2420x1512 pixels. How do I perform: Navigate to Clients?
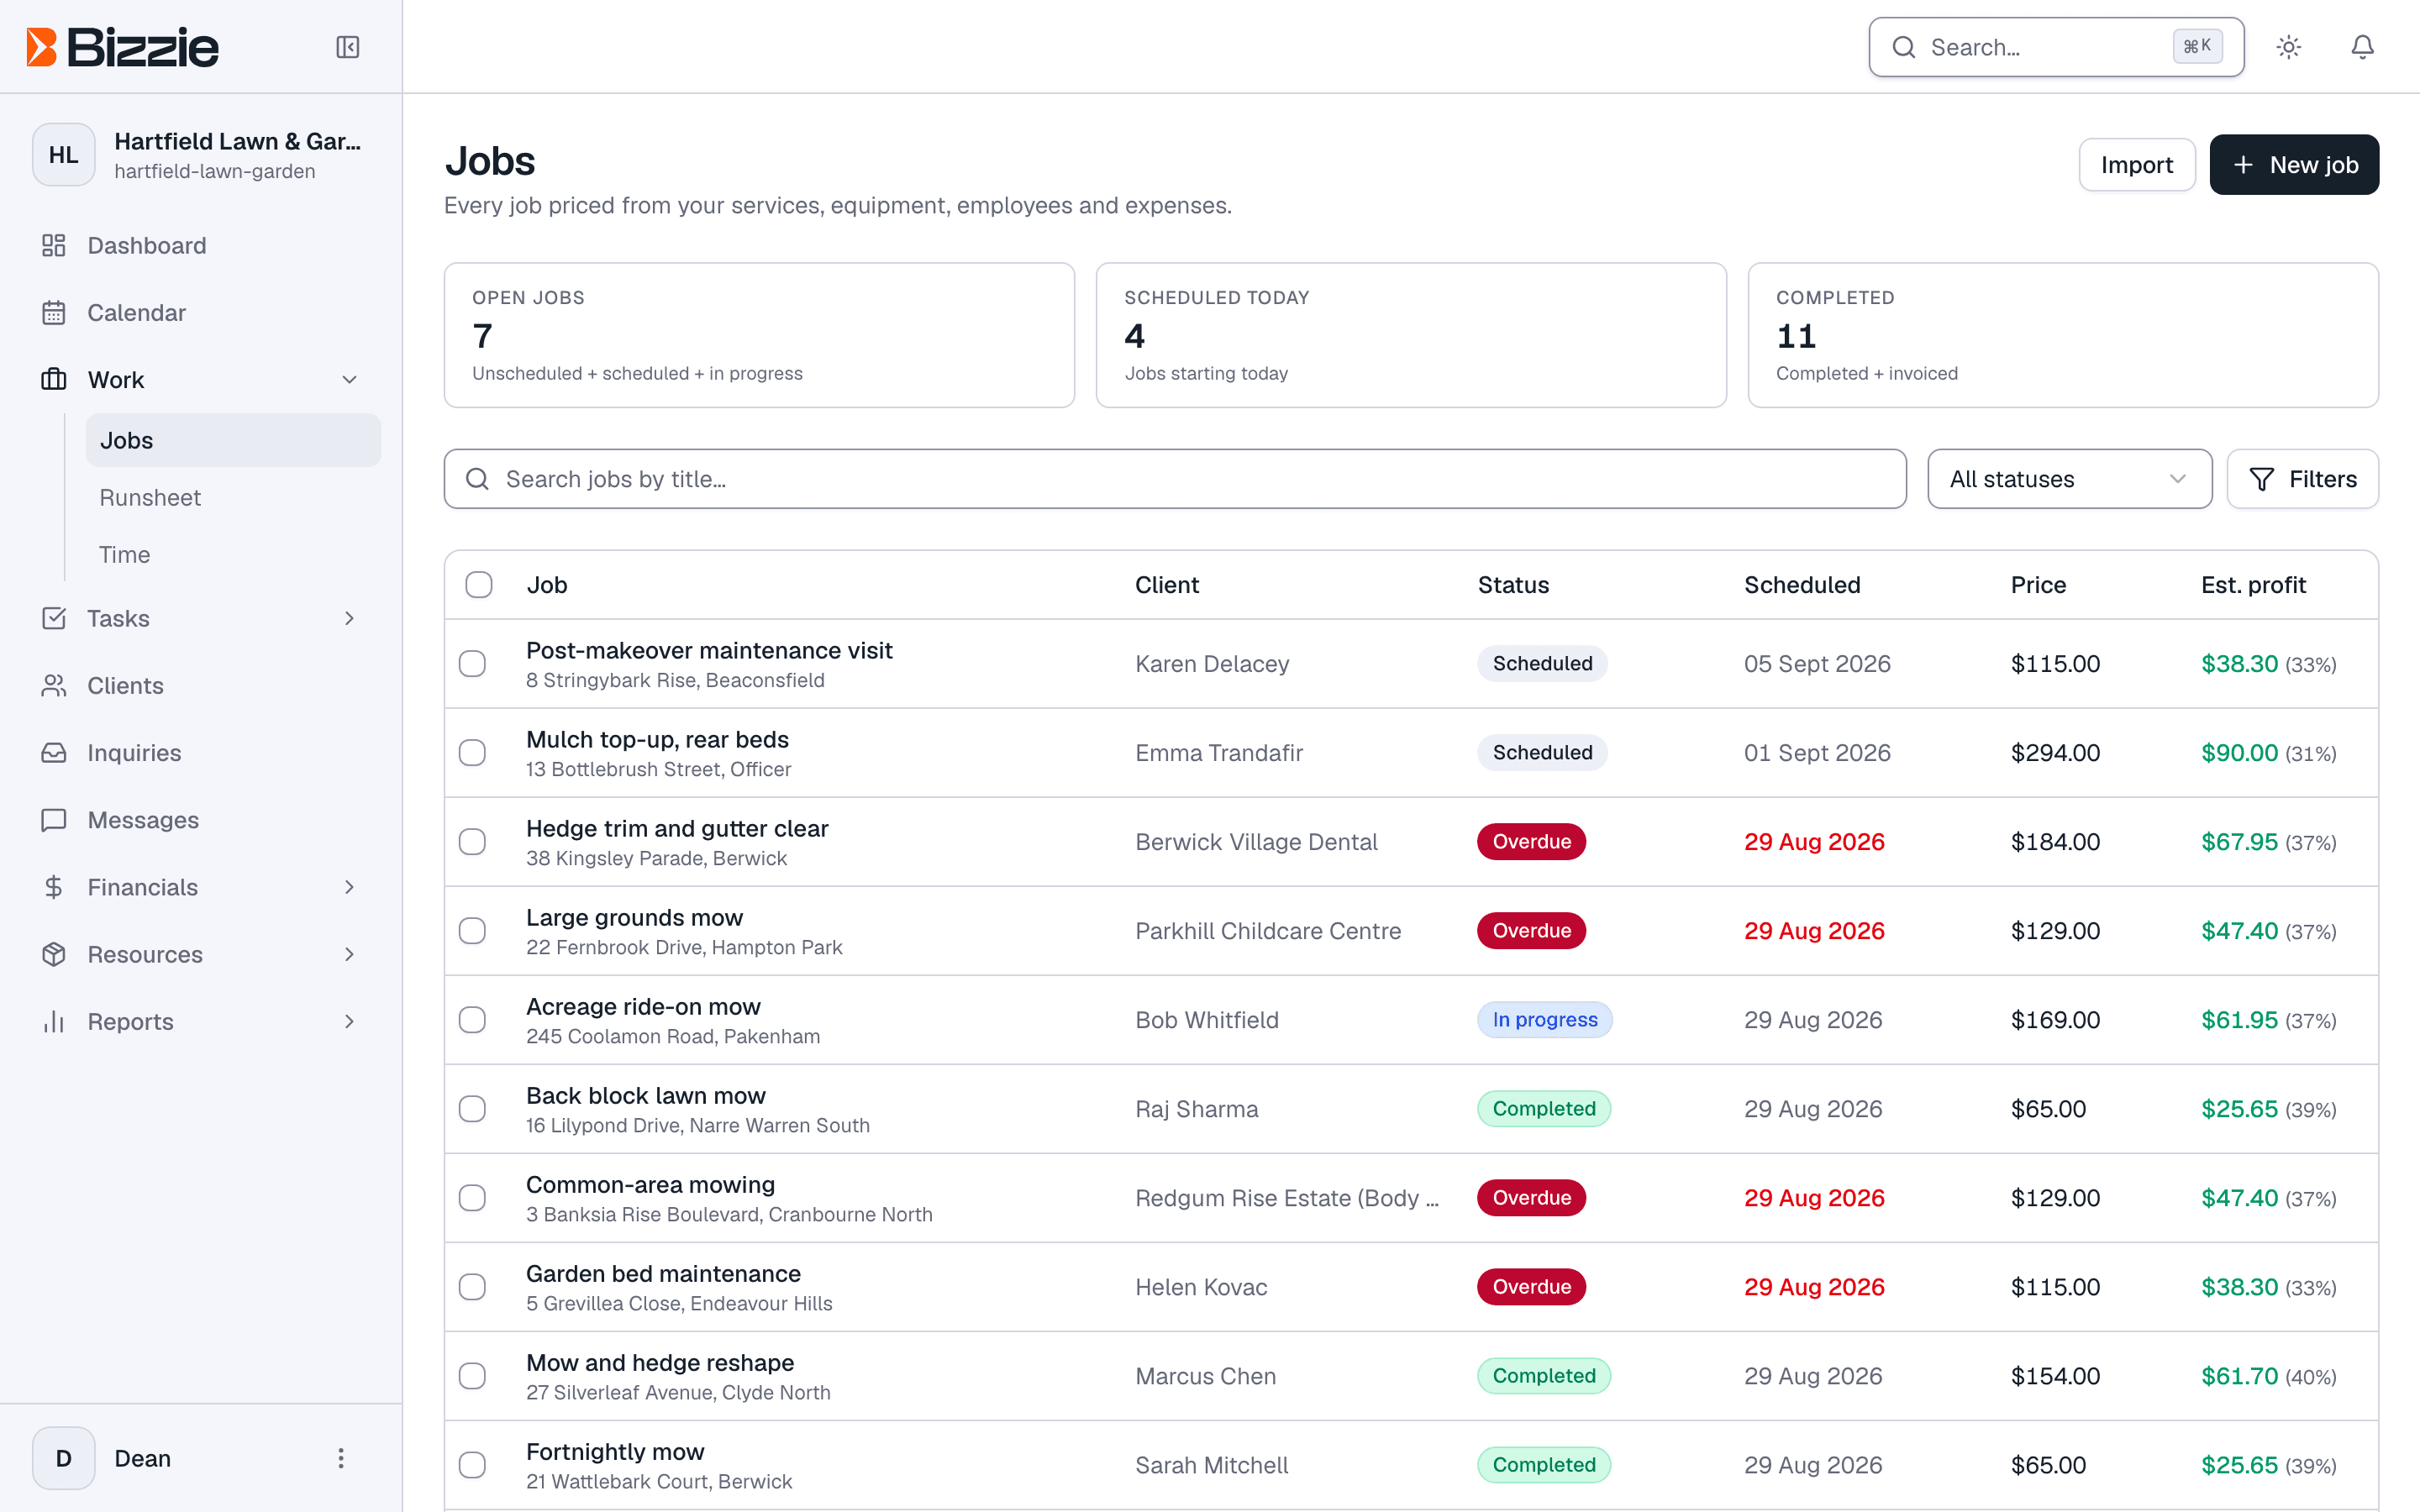pos(201,686)
